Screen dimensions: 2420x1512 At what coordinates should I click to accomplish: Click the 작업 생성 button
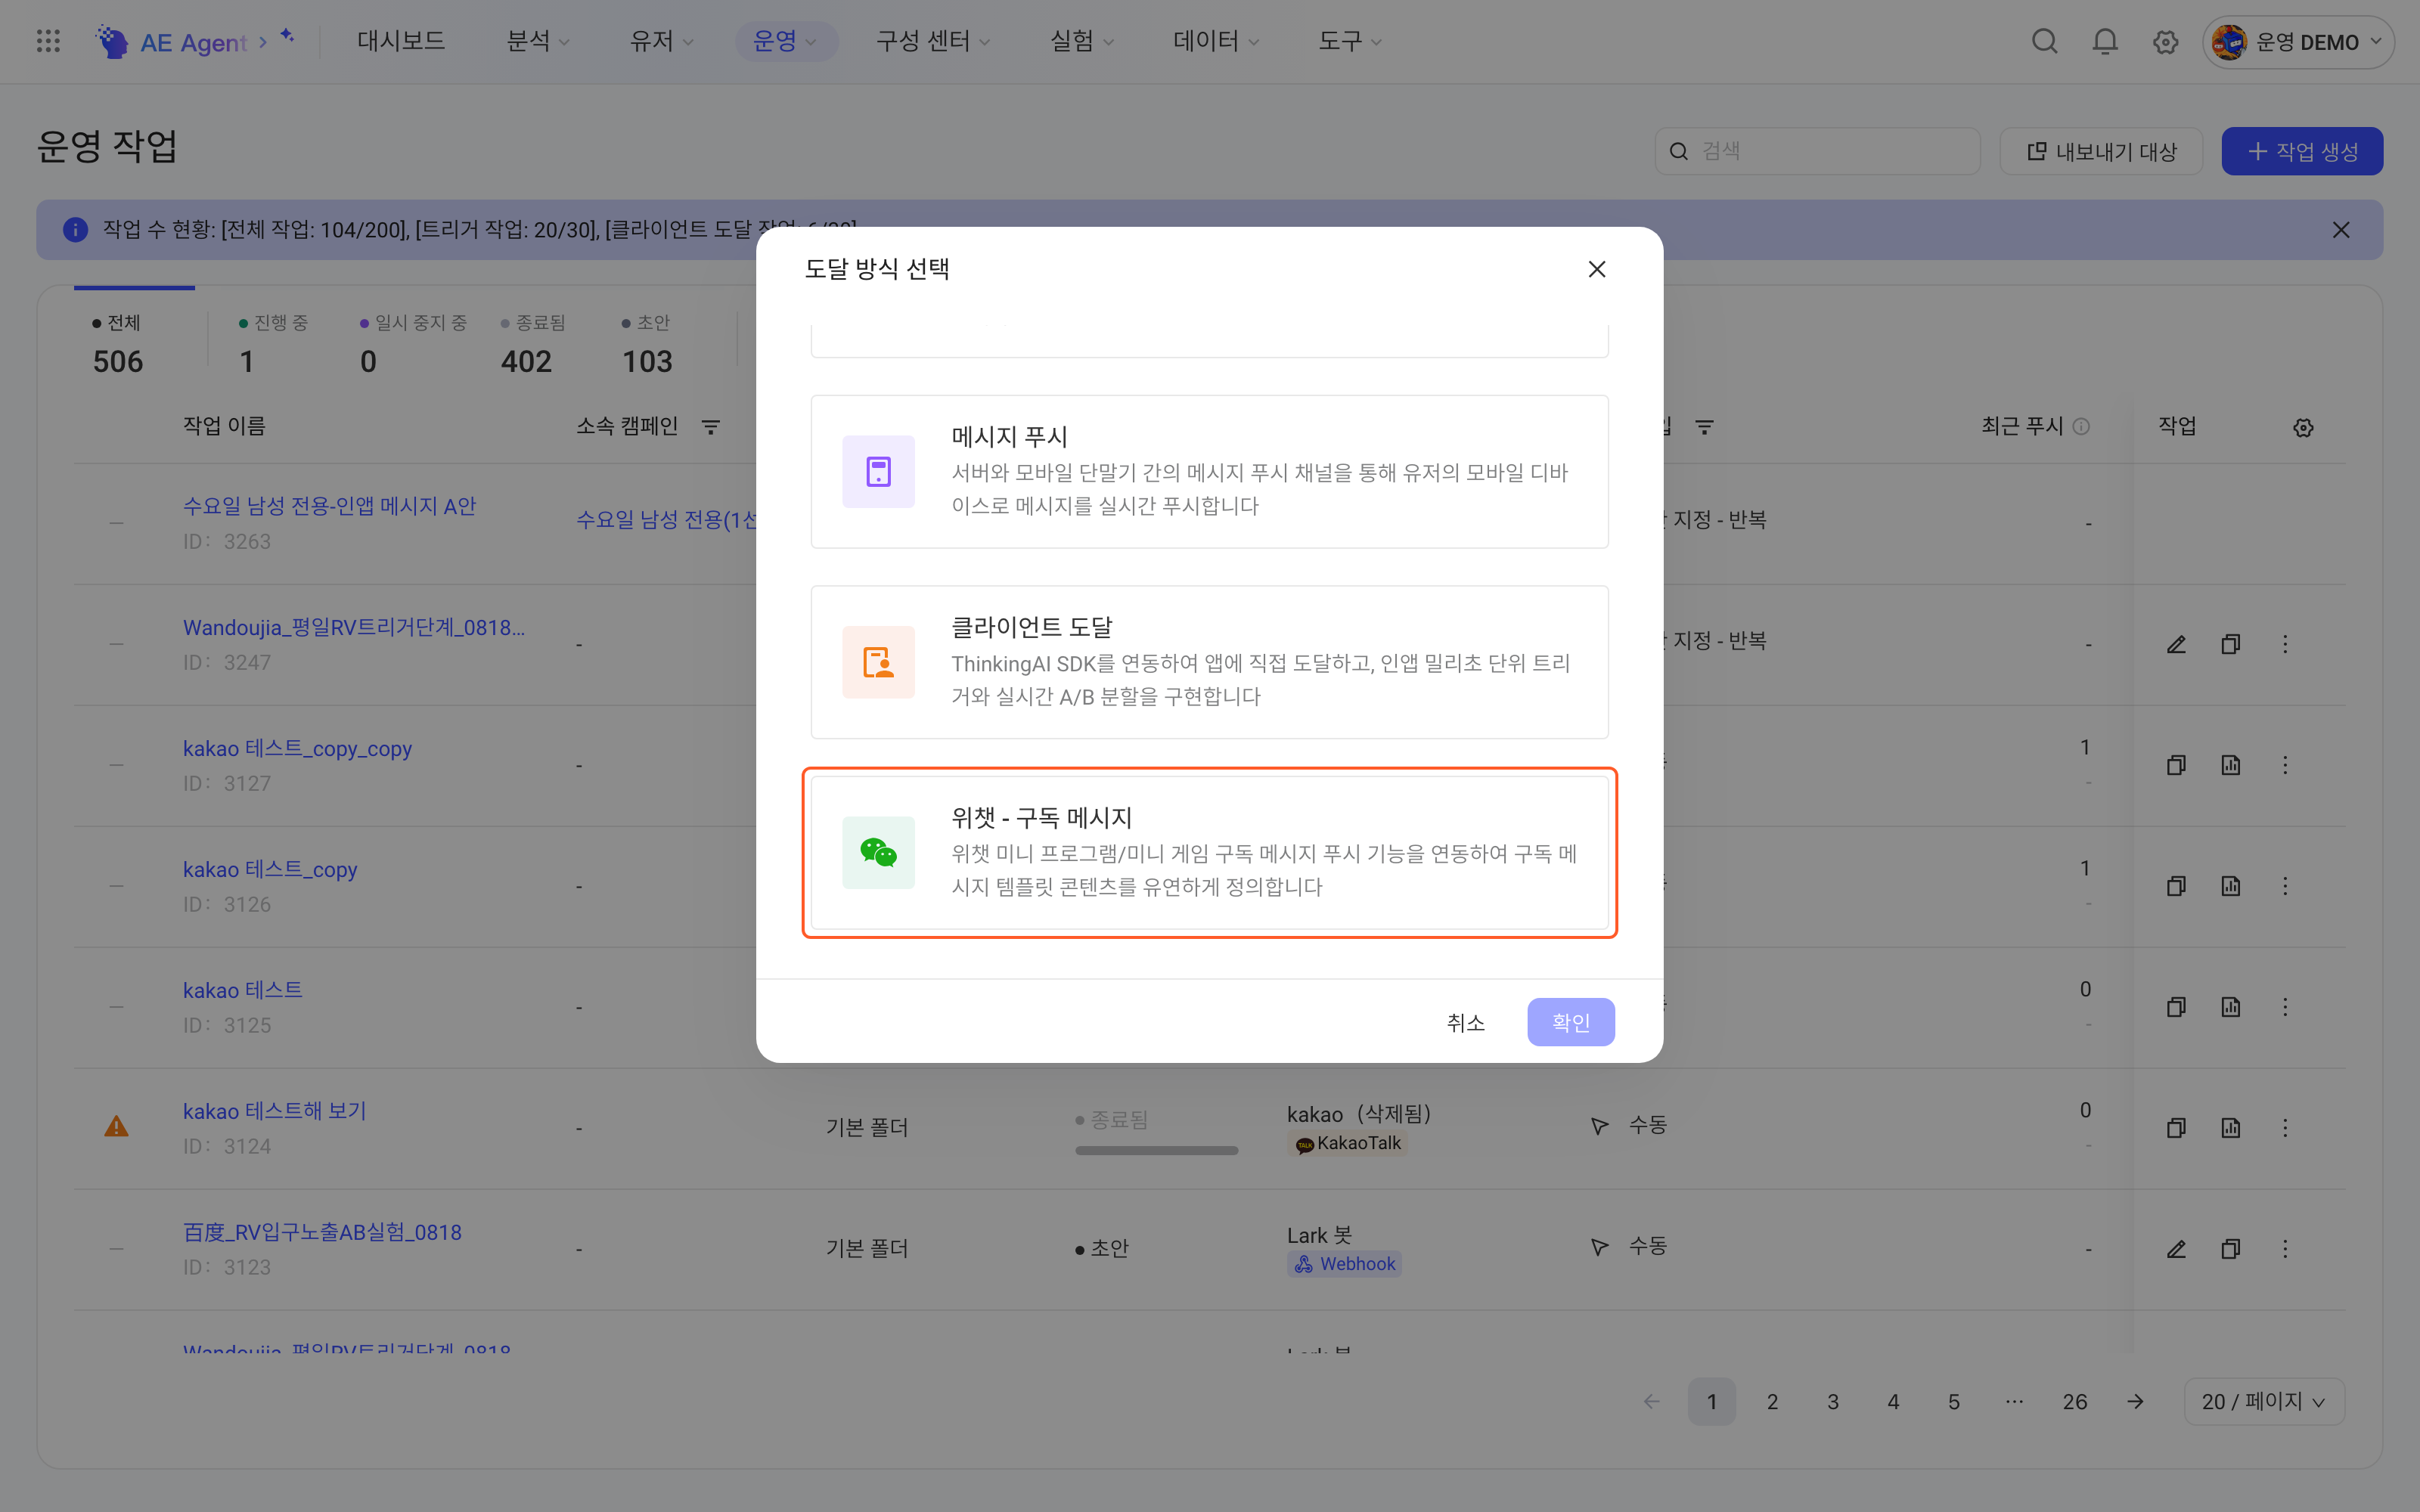click(x=2302, y=151)
